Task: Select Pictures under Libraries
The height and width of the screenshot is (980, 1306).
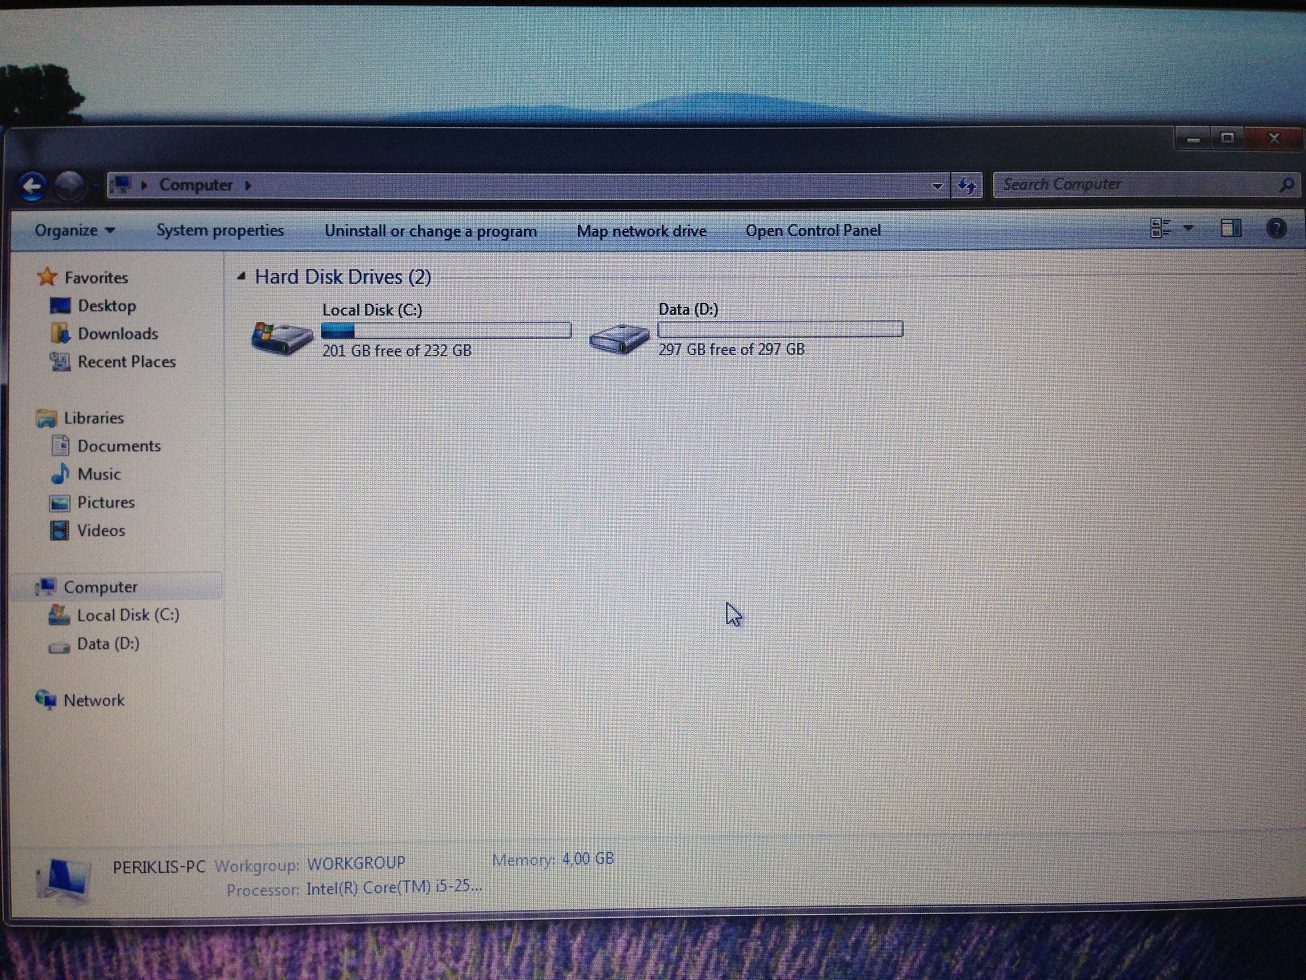Action: [x=106, y=502]
